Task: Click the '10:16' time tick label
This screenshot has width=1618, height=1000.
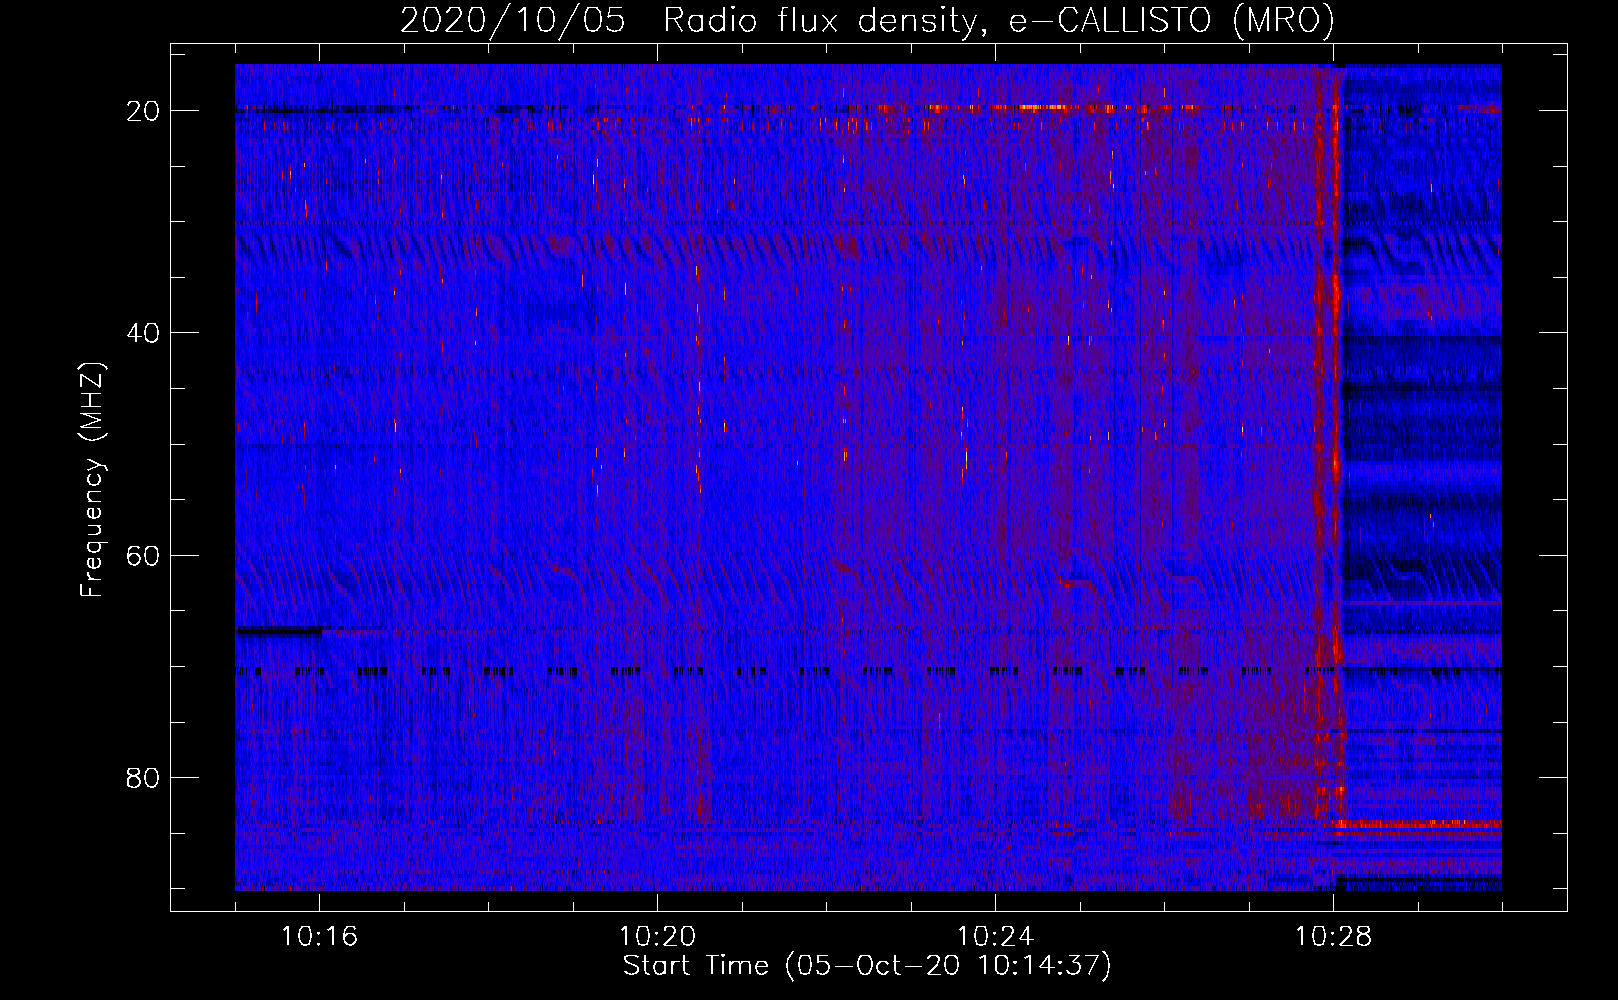Action: click(319, 936)
